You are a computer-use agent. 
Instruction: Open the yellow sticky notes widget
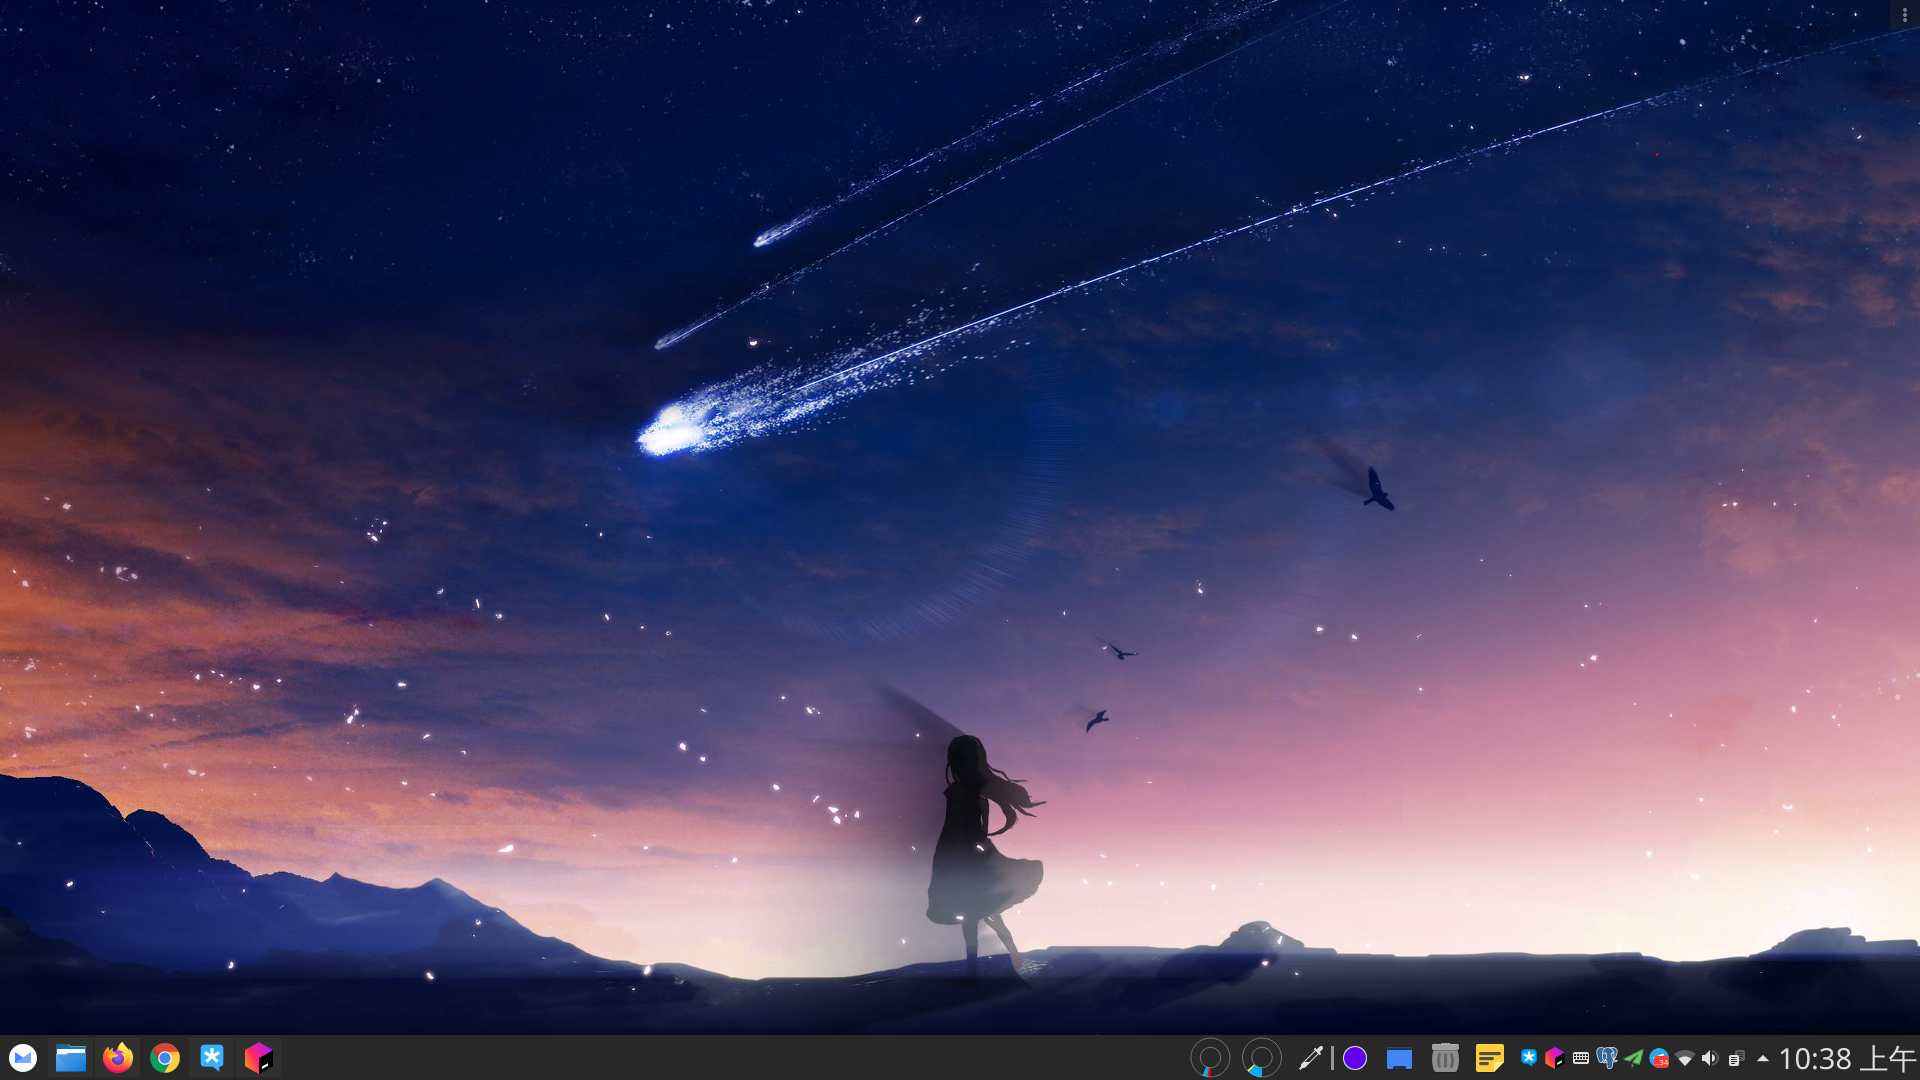(x=1490, y=1058)
